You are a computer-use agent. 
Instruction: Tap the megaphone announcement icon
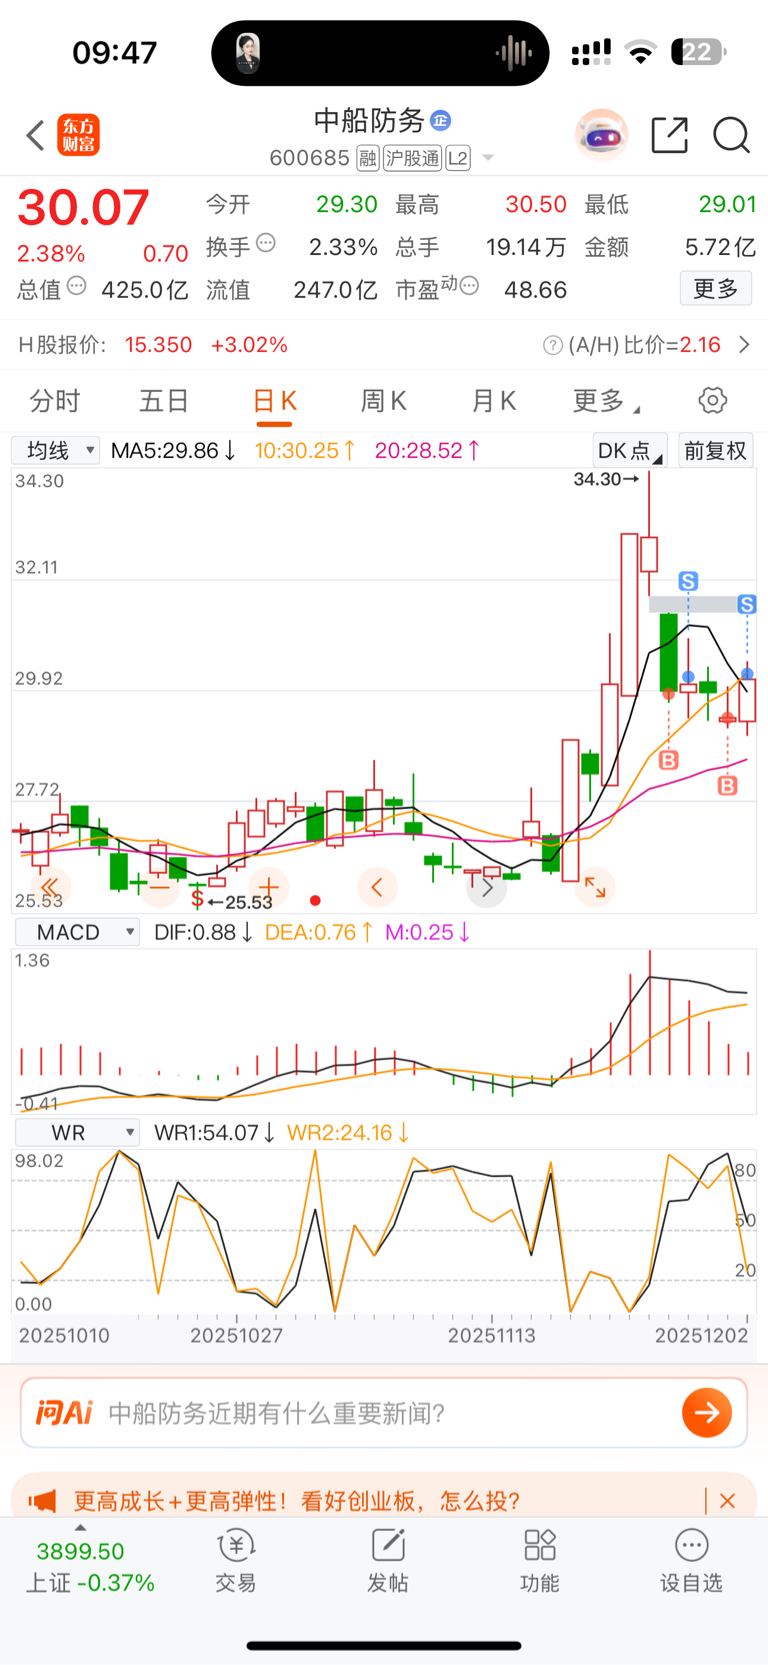[42, 1501]
